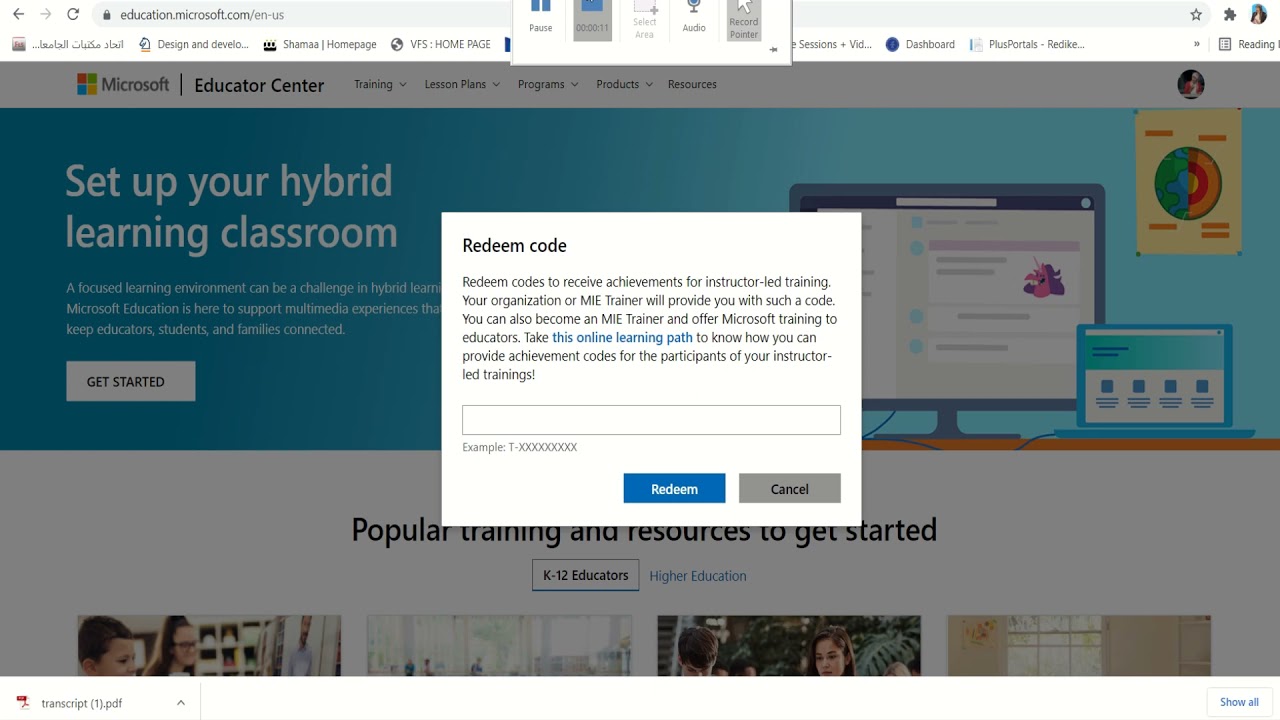Toggle the recorder Audio microphone
Screen dimensions: 1280x720
694,18
